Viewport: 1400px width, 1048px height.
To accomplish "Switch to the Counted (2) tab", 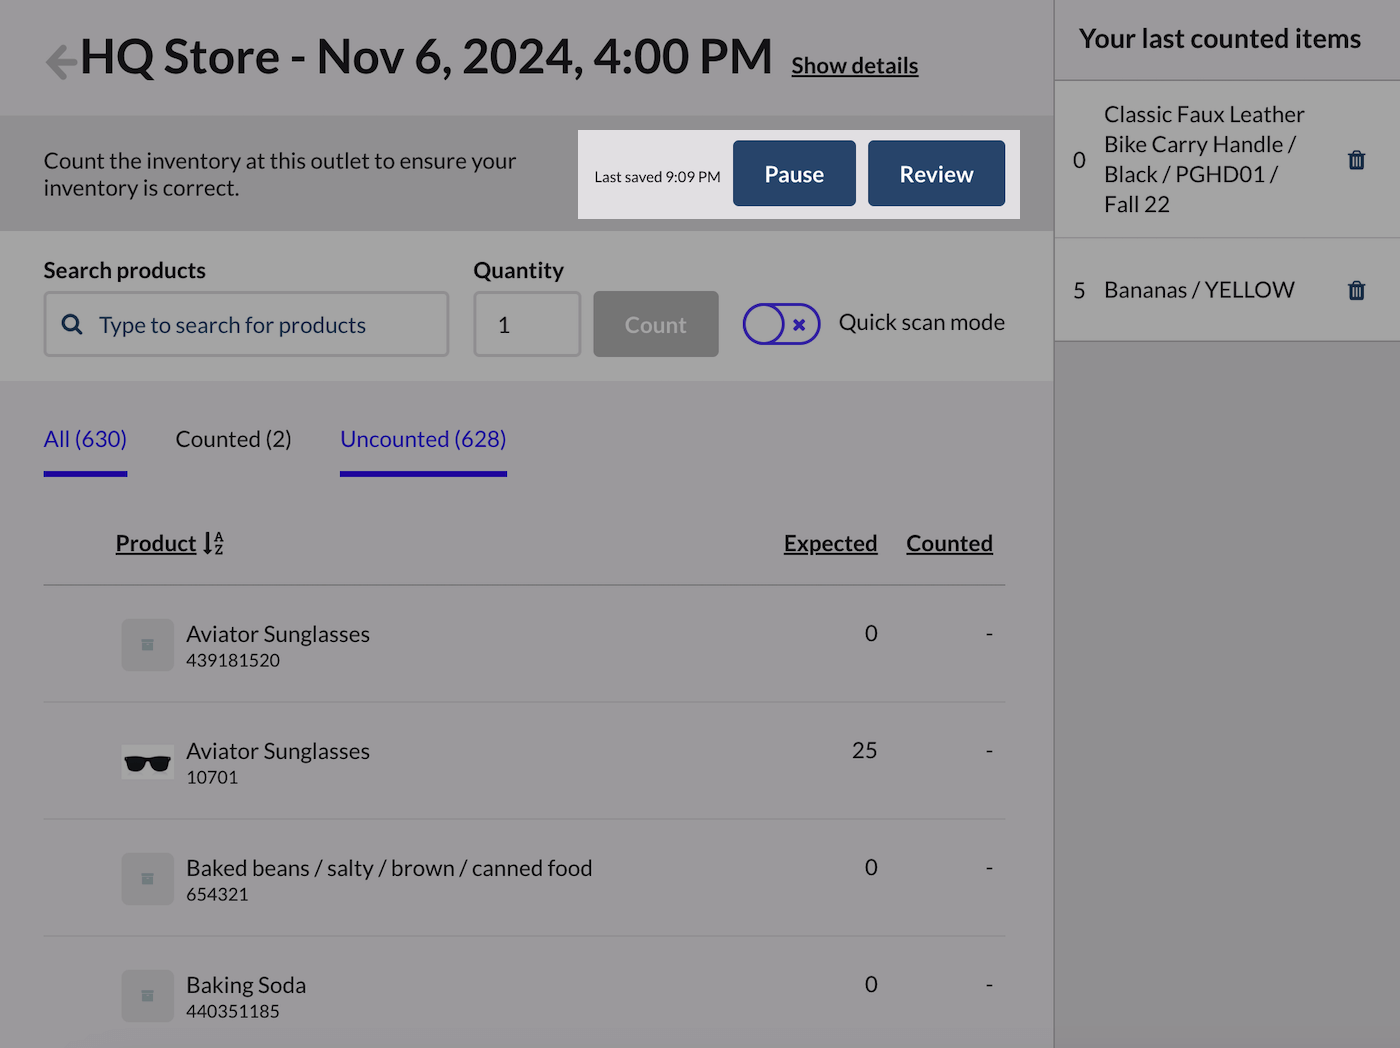I will (x=233, y=439).
